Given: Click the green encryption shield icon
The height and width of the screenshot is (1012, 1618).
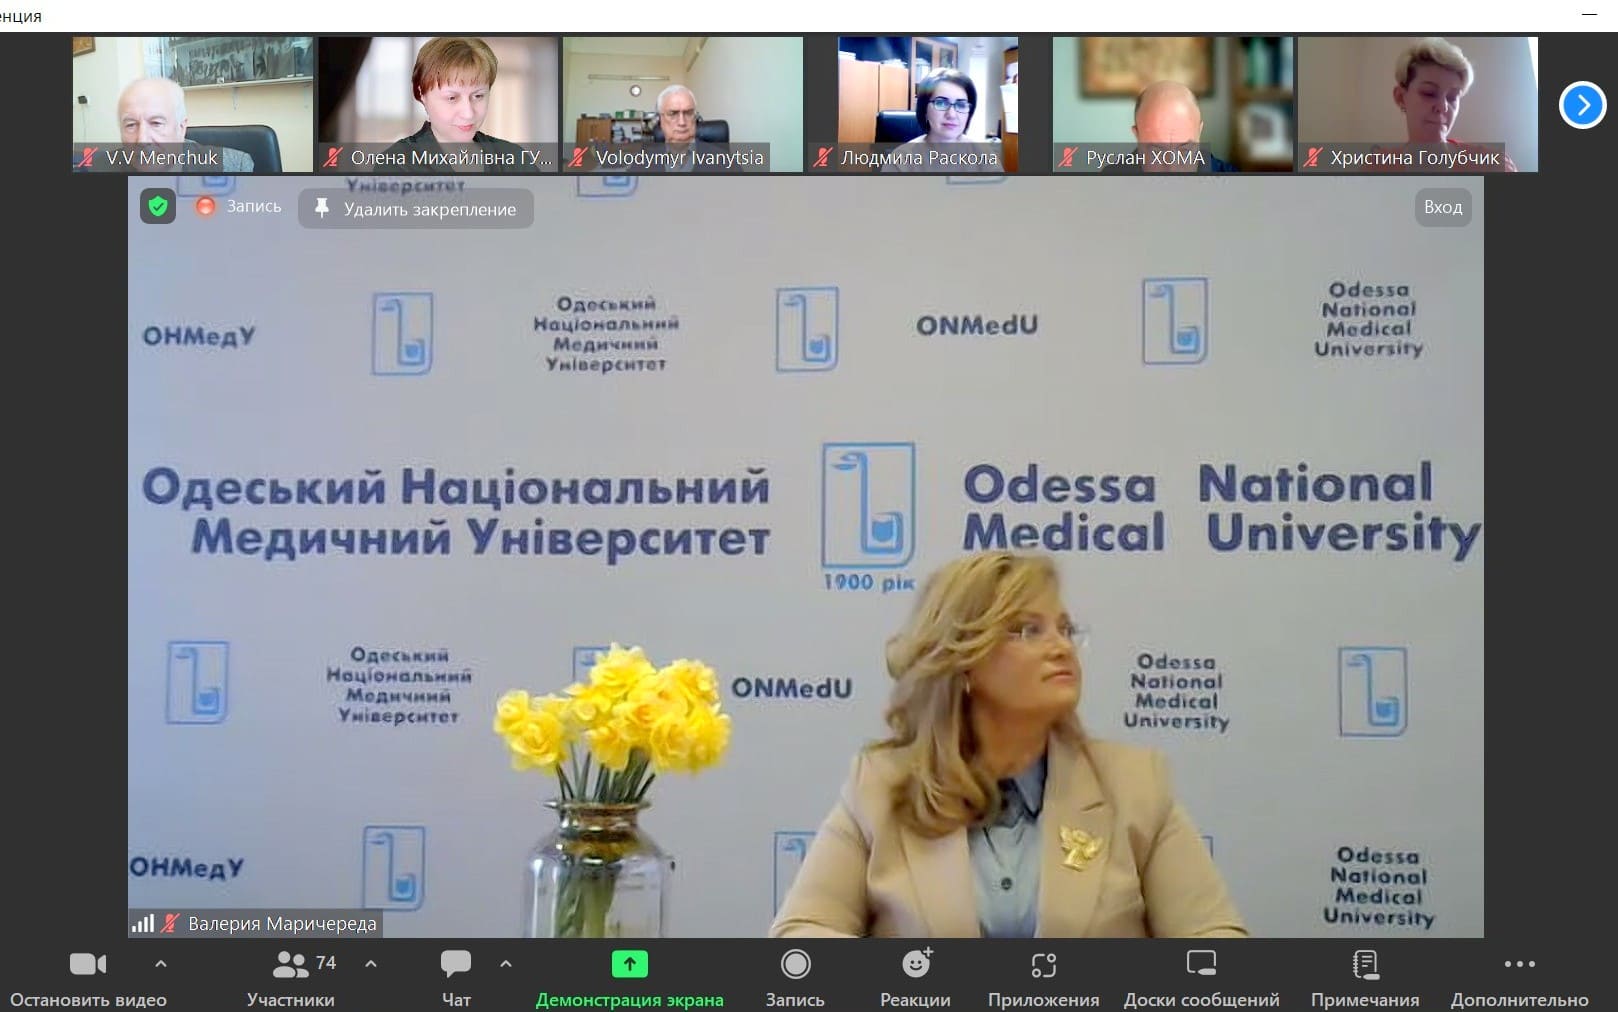Looking at the screenshot, I should click(158, 206).
